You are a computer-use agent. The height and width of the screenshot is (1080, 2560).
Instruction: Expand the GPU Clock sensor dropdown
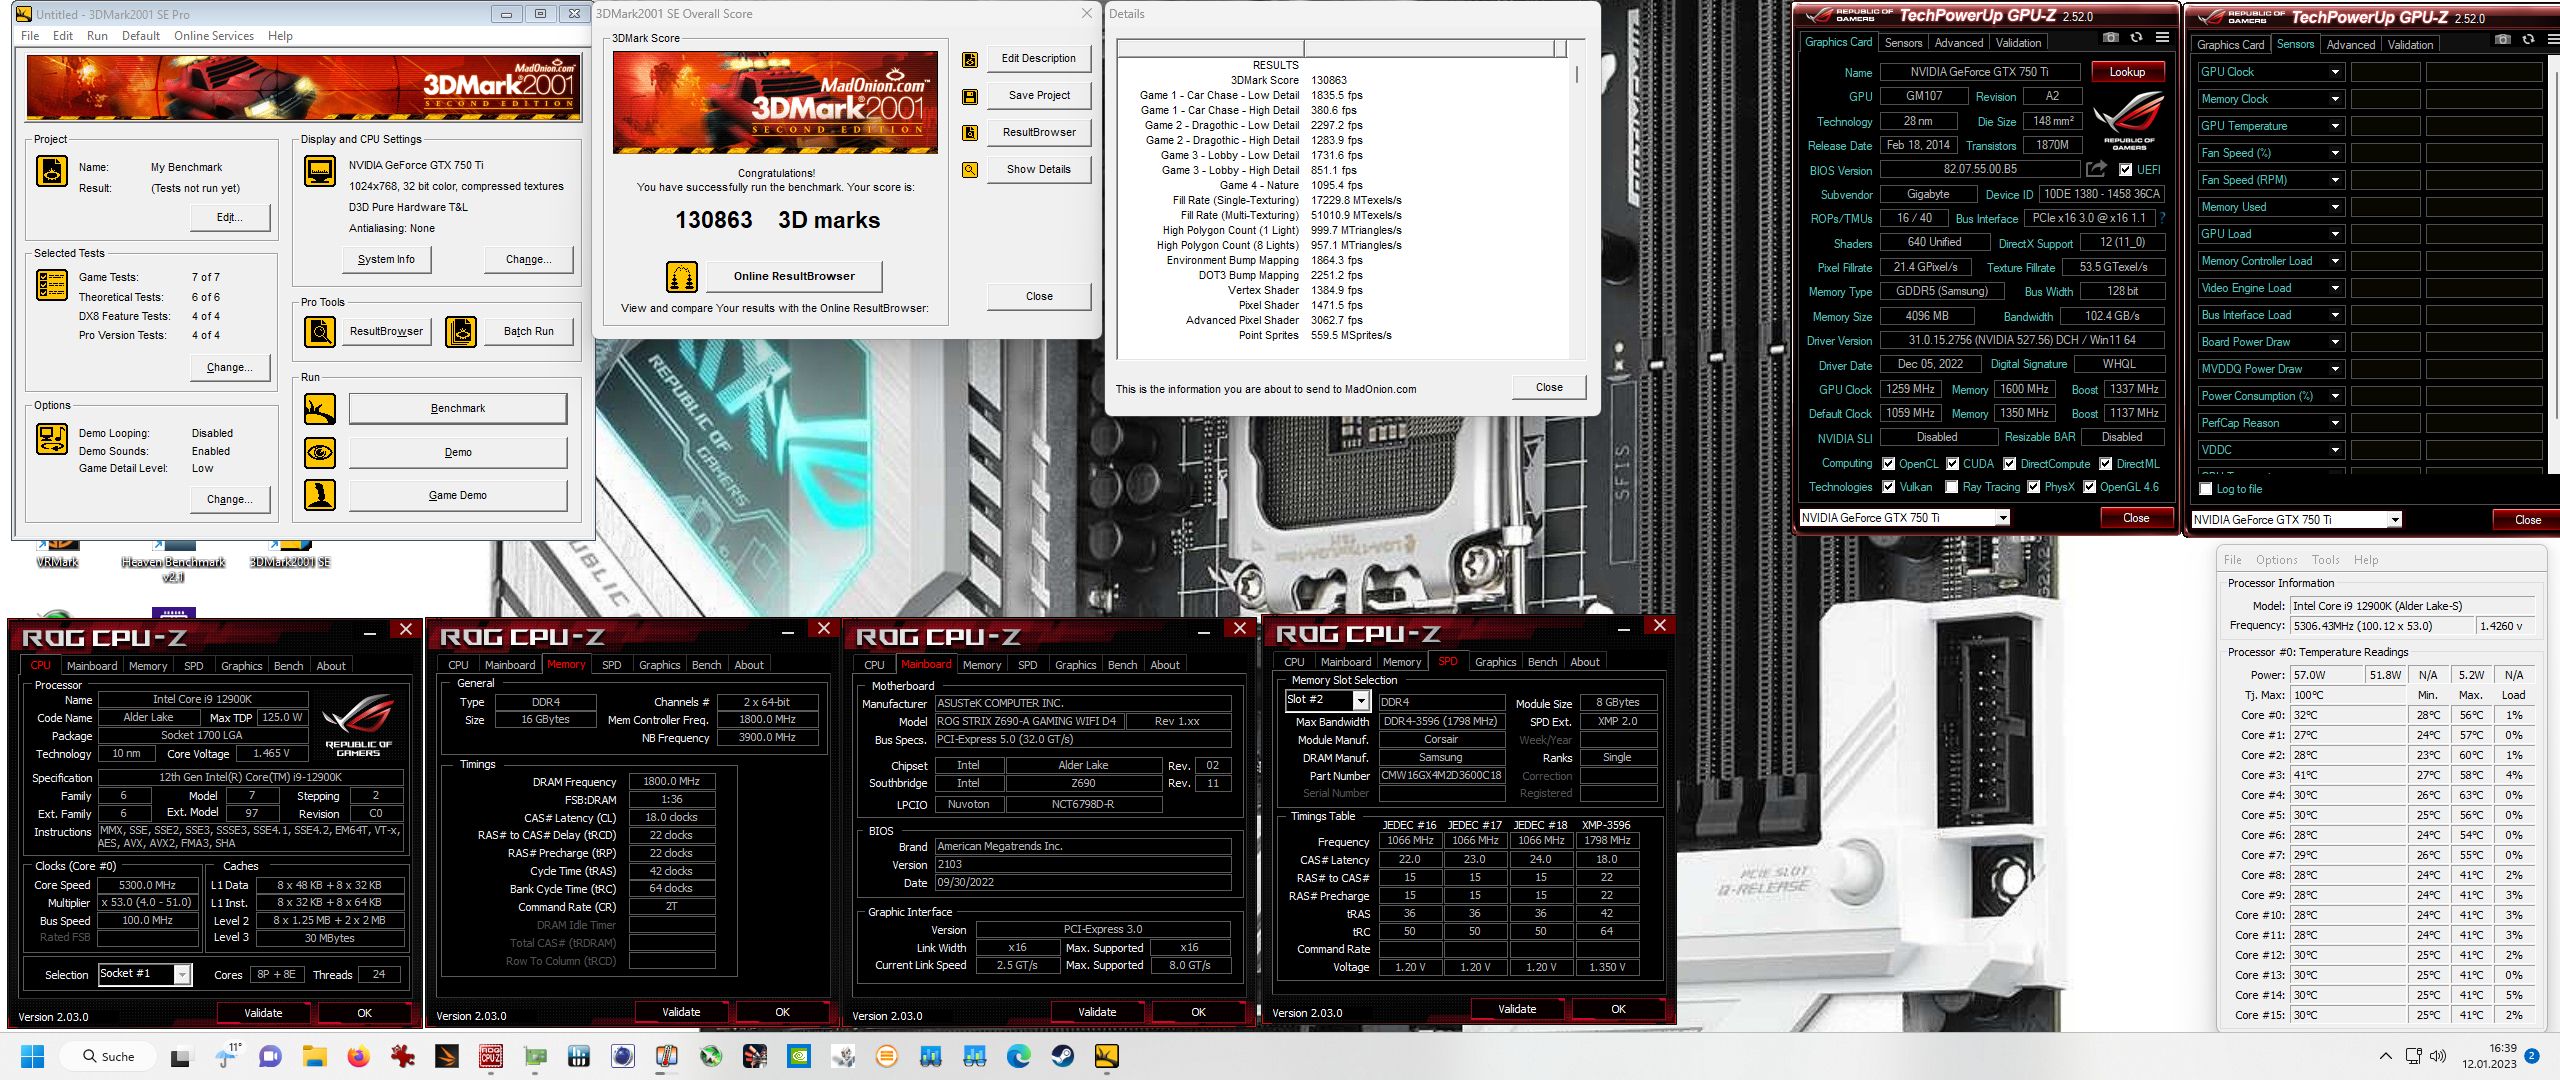pyautogui.click(x=2335, y=72)
